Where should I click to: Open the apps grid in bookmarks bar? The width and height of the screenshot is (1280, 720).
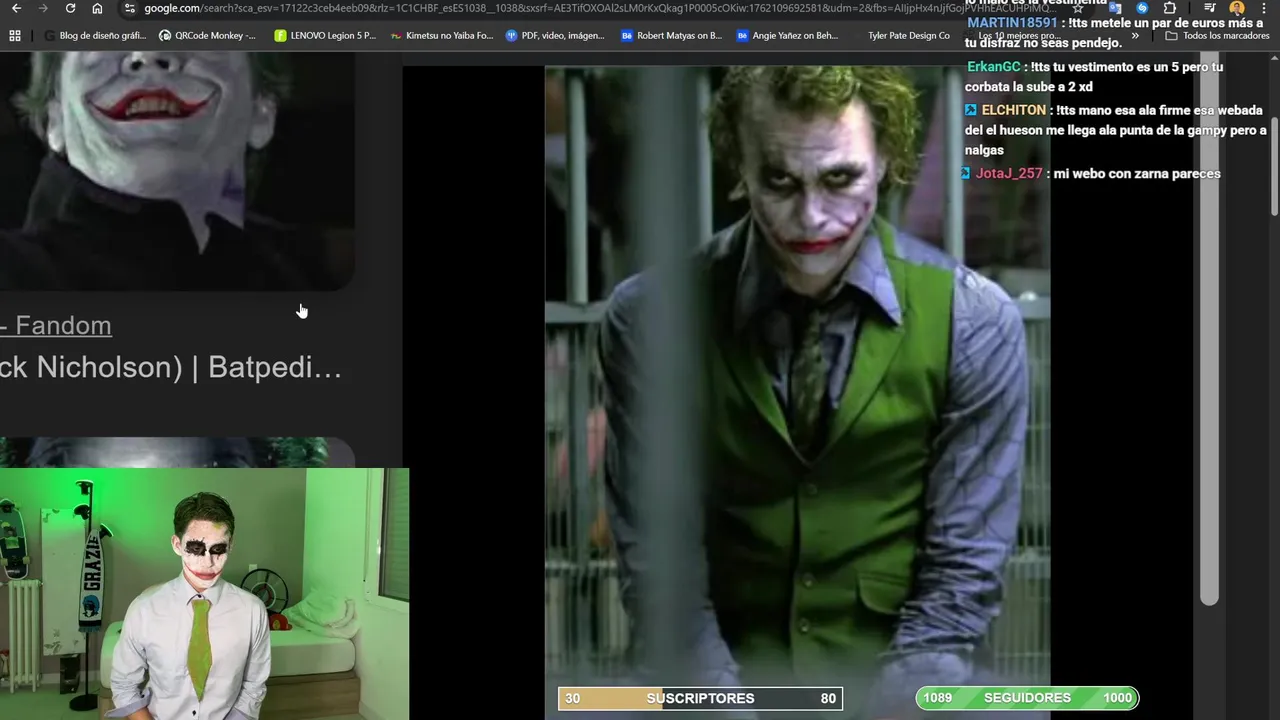pyautogui.click(x=15, y=35)
